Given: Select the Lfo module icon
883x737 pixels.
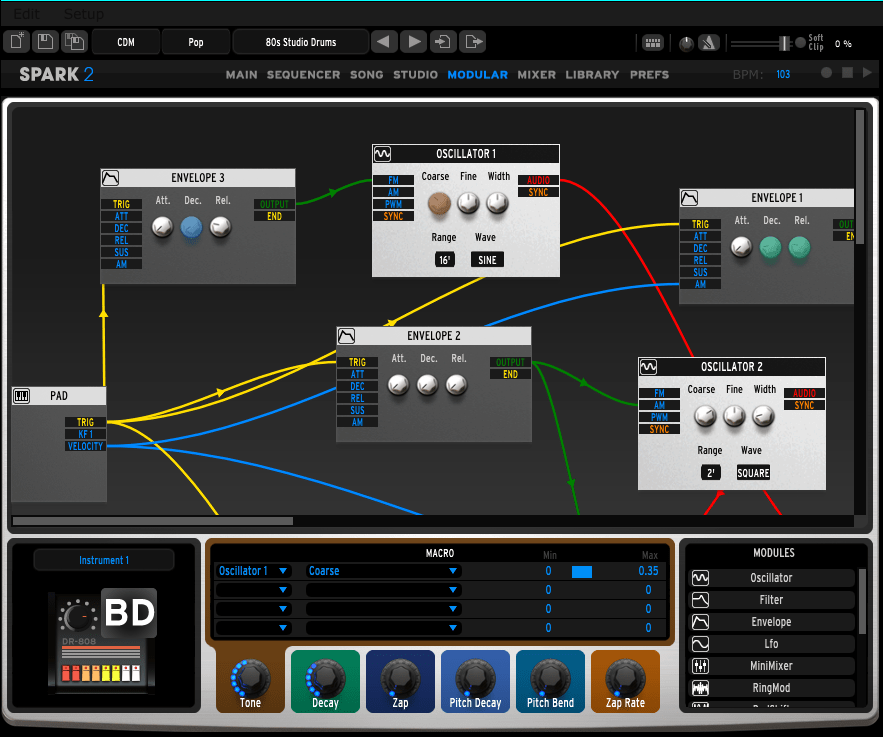Looking at the screenshot, I should click(x=700, y=643).
